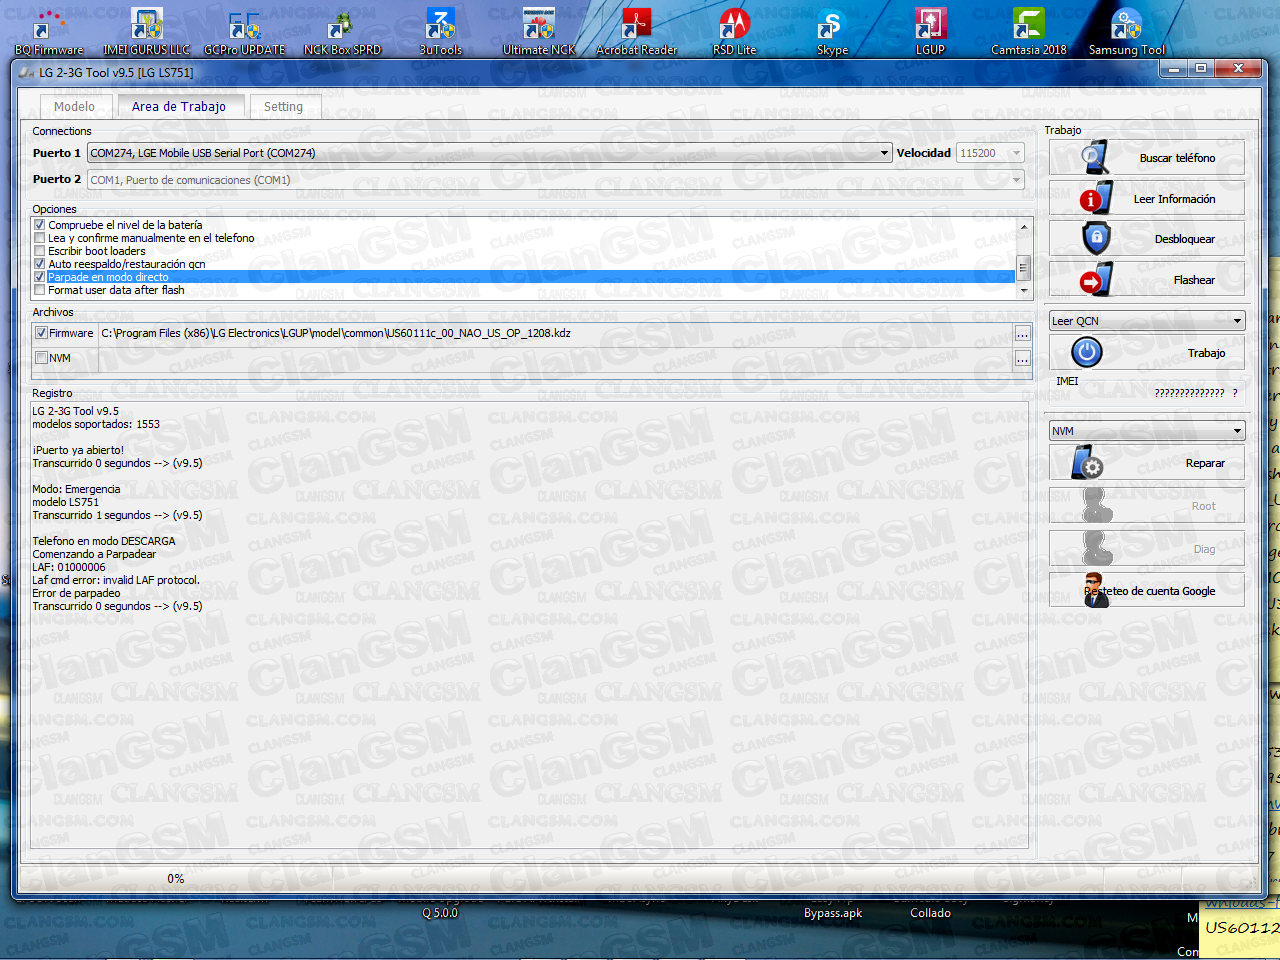Open Ultimate NCK shortcut
Viewport: 1280px width, 960px height.
click(x=538, y=30)
